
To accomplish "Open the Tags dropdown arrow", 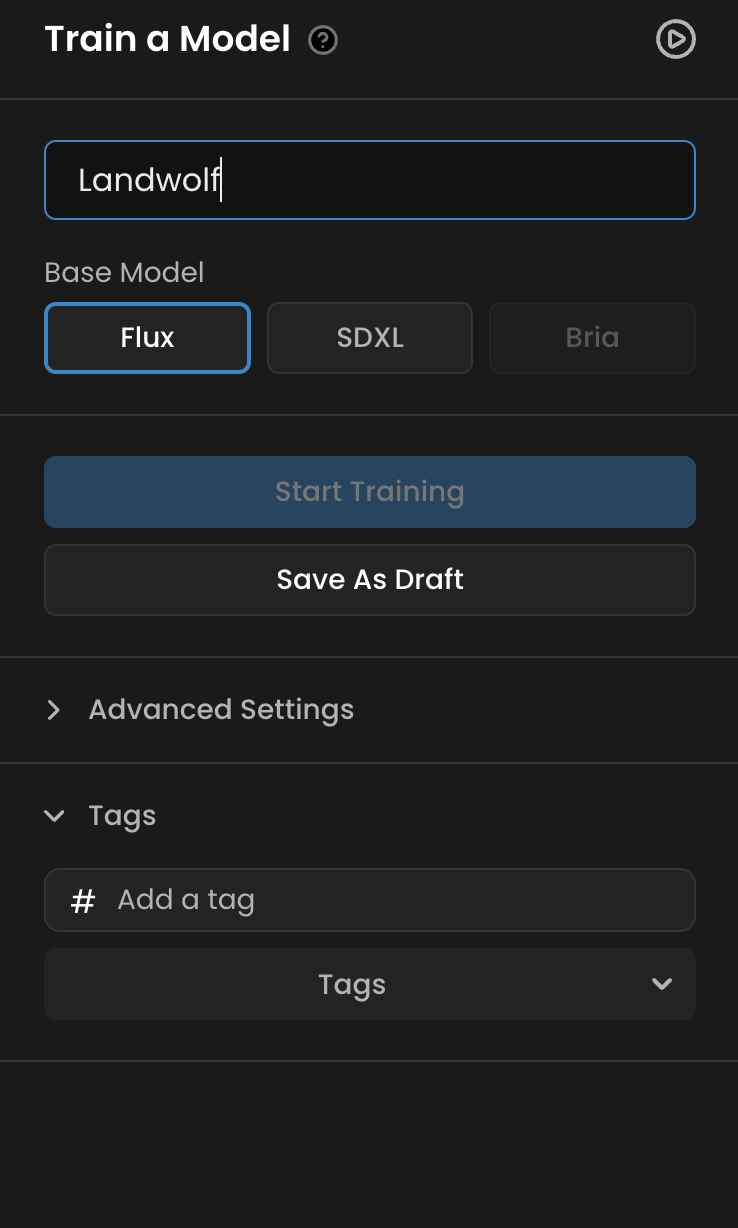I will click(661, 984).
